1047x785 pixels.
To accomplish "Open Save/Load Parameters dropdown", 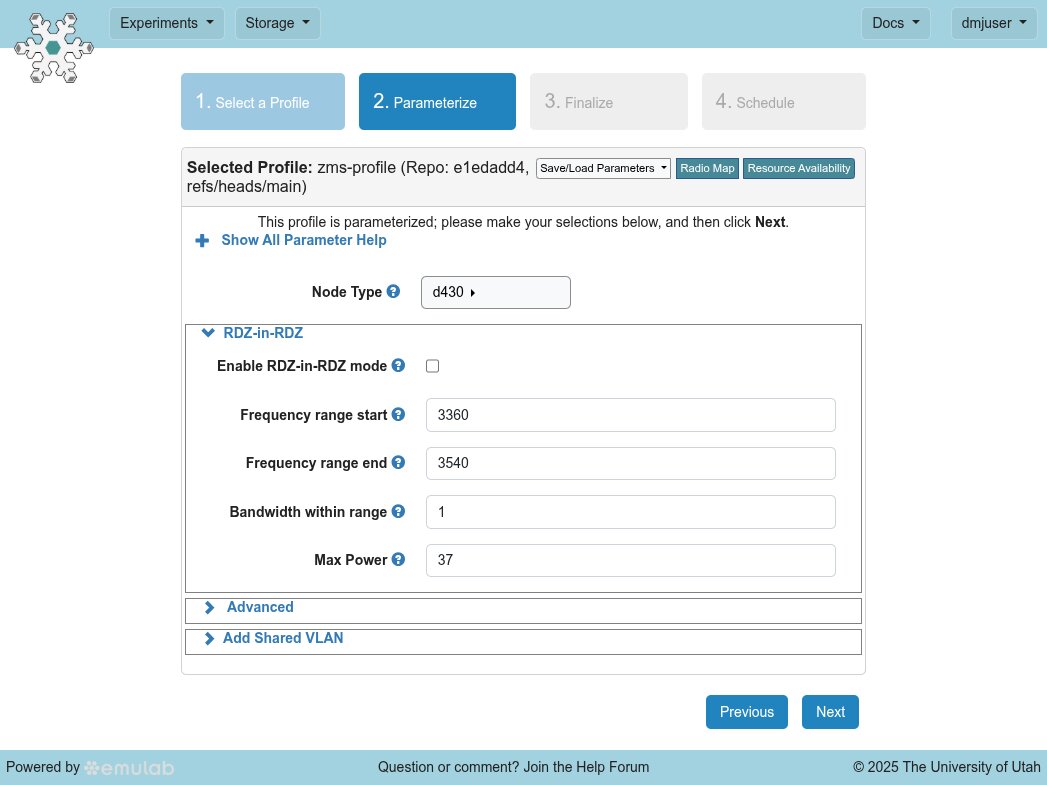I will click(x=603, y=168).
